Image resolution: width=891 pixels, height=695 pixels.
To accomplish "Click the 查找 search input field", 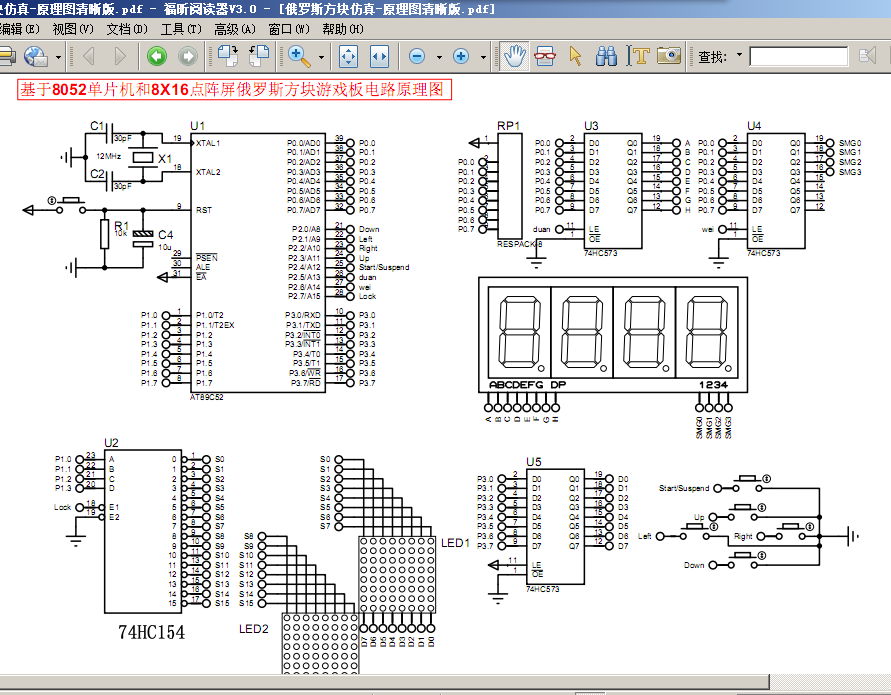I will click(x=798, y=56).
